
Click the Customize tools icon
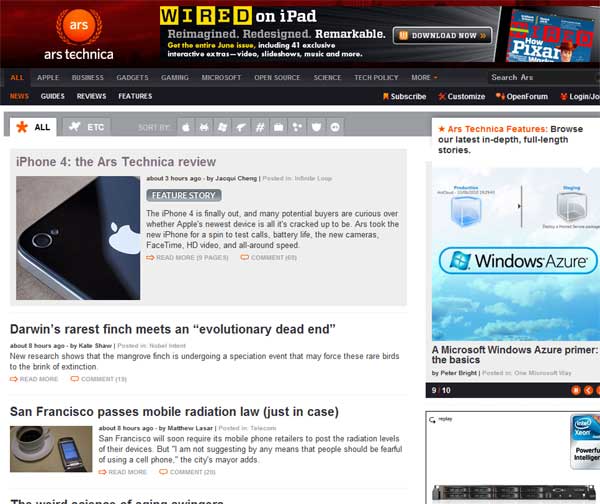click(442, 96)
